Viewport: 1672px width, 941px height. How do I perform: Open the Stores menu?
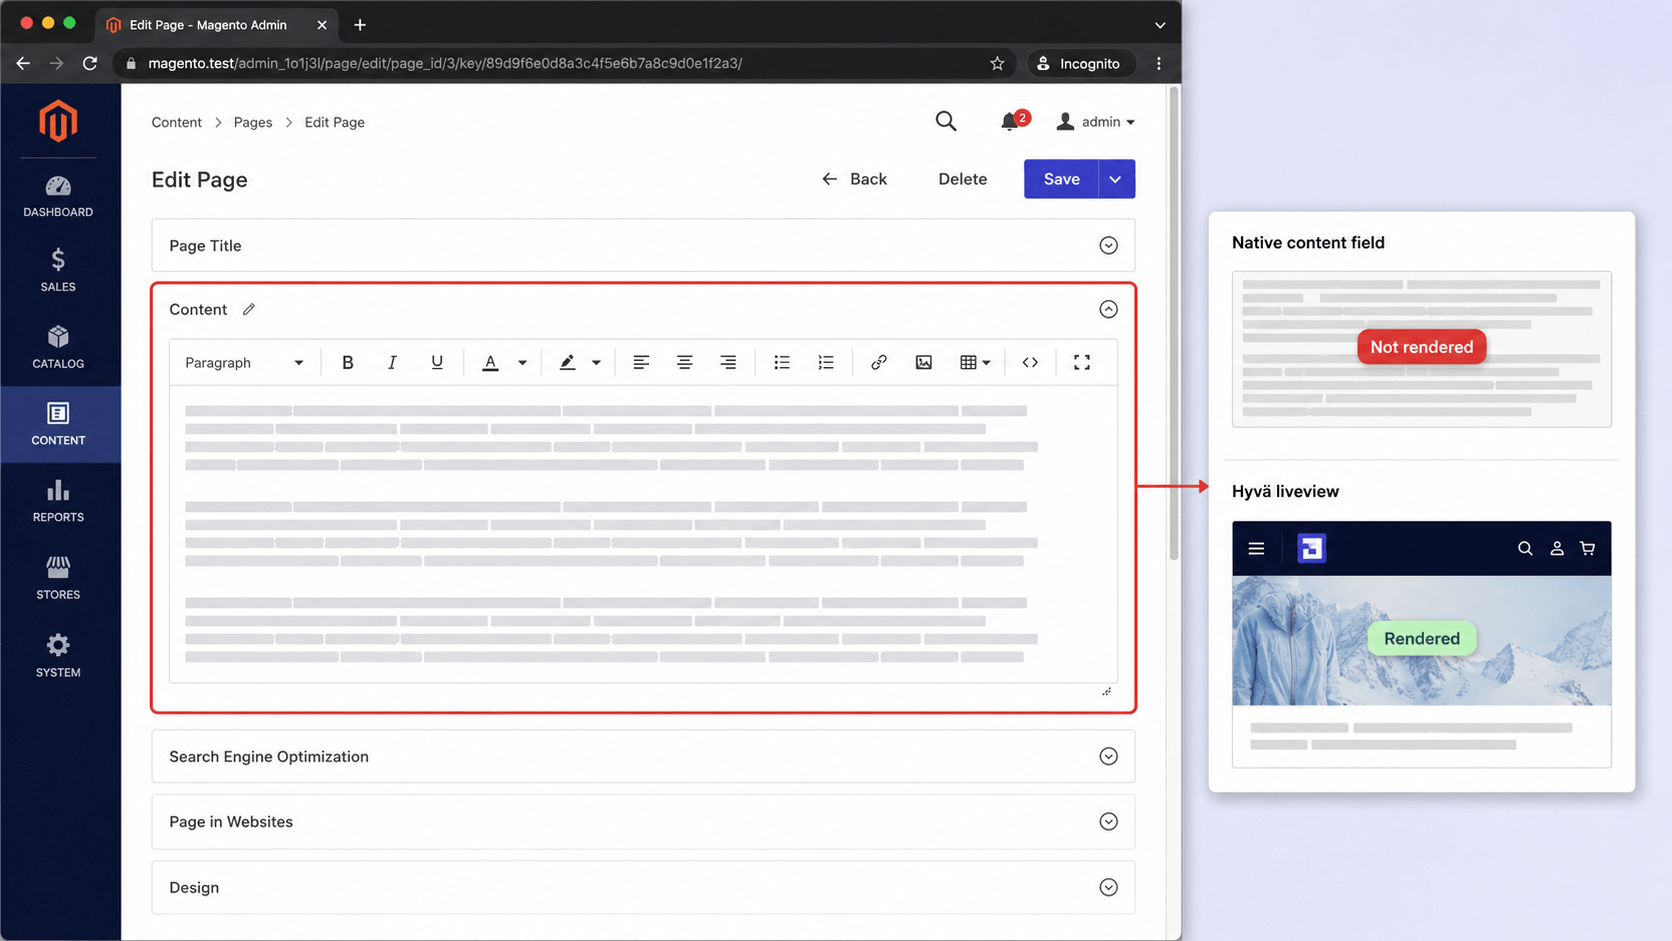[58, 578]
